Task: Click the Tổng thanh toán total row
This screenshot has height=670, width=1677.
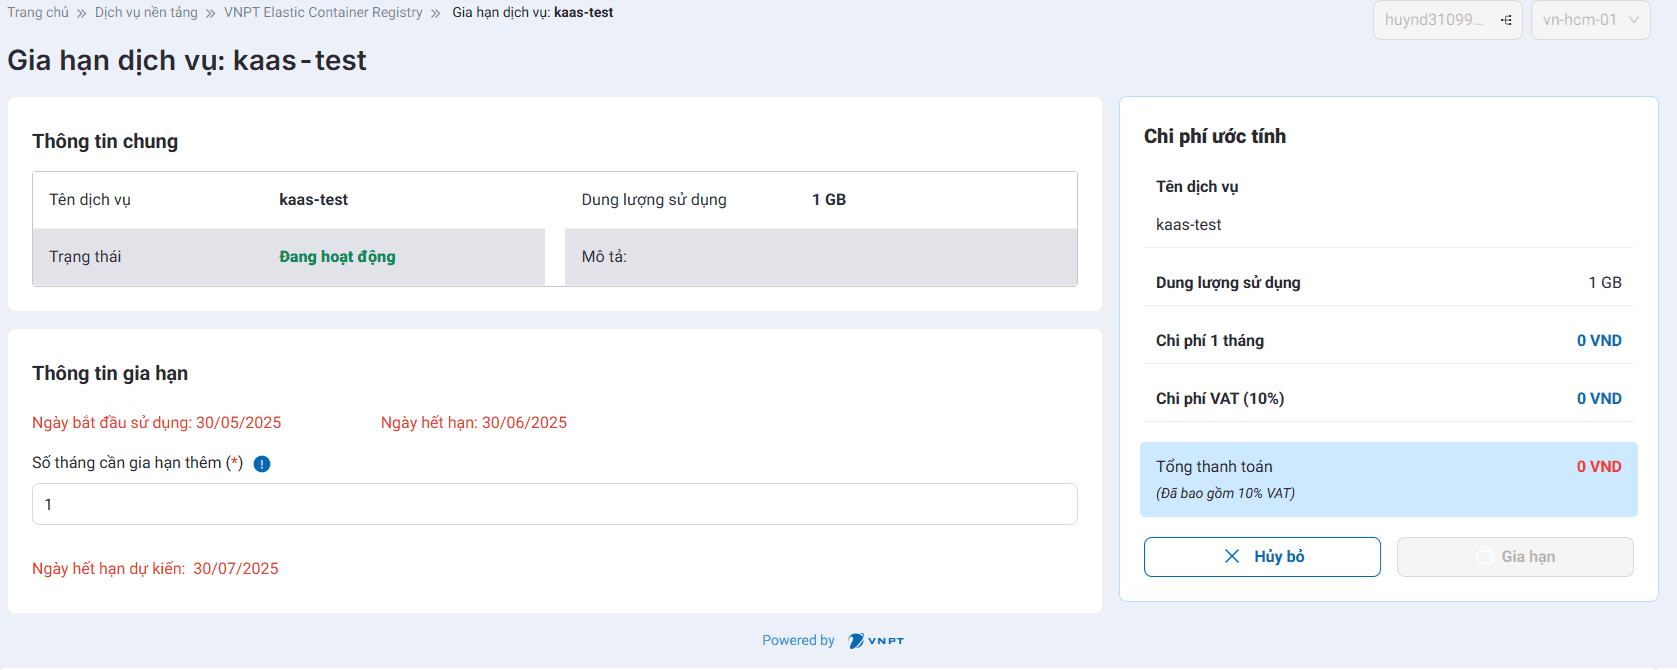Action: click(1388, 479)
